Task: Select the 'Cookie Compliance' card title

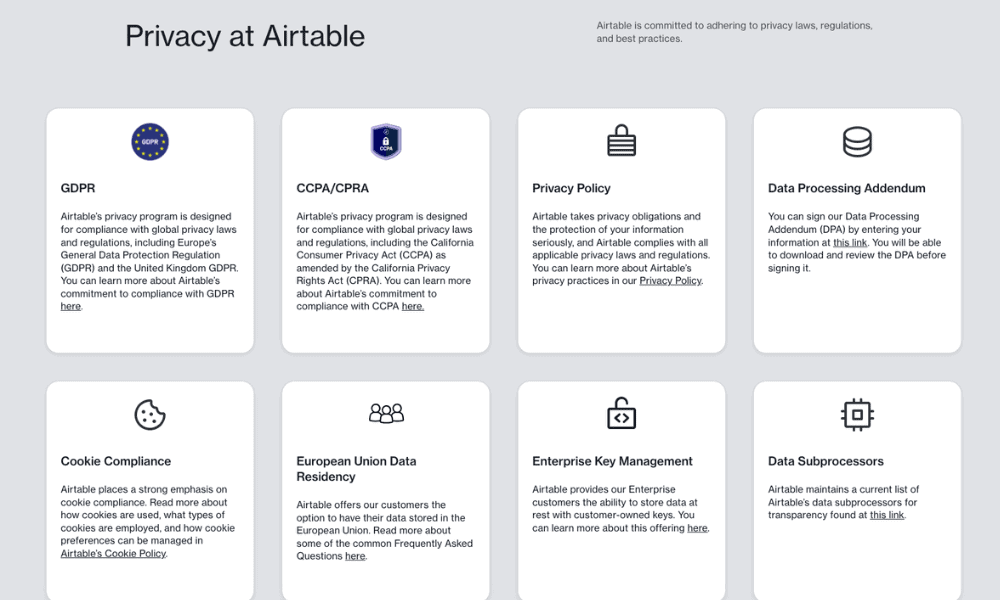Action: pos(115,461)
